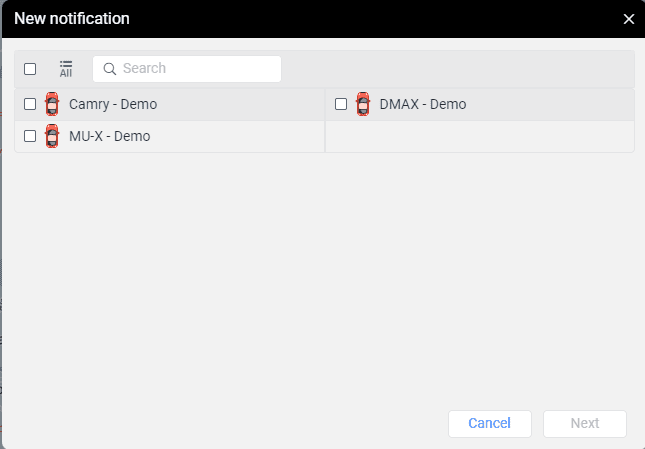
Task: Click the Camry car icon
Action: 52,104
